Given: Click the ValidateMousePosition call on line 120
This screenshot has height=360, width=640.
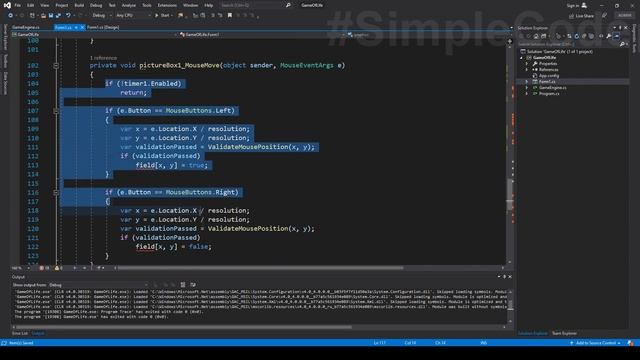Looking at the screenshot, I should coord(248,229).
